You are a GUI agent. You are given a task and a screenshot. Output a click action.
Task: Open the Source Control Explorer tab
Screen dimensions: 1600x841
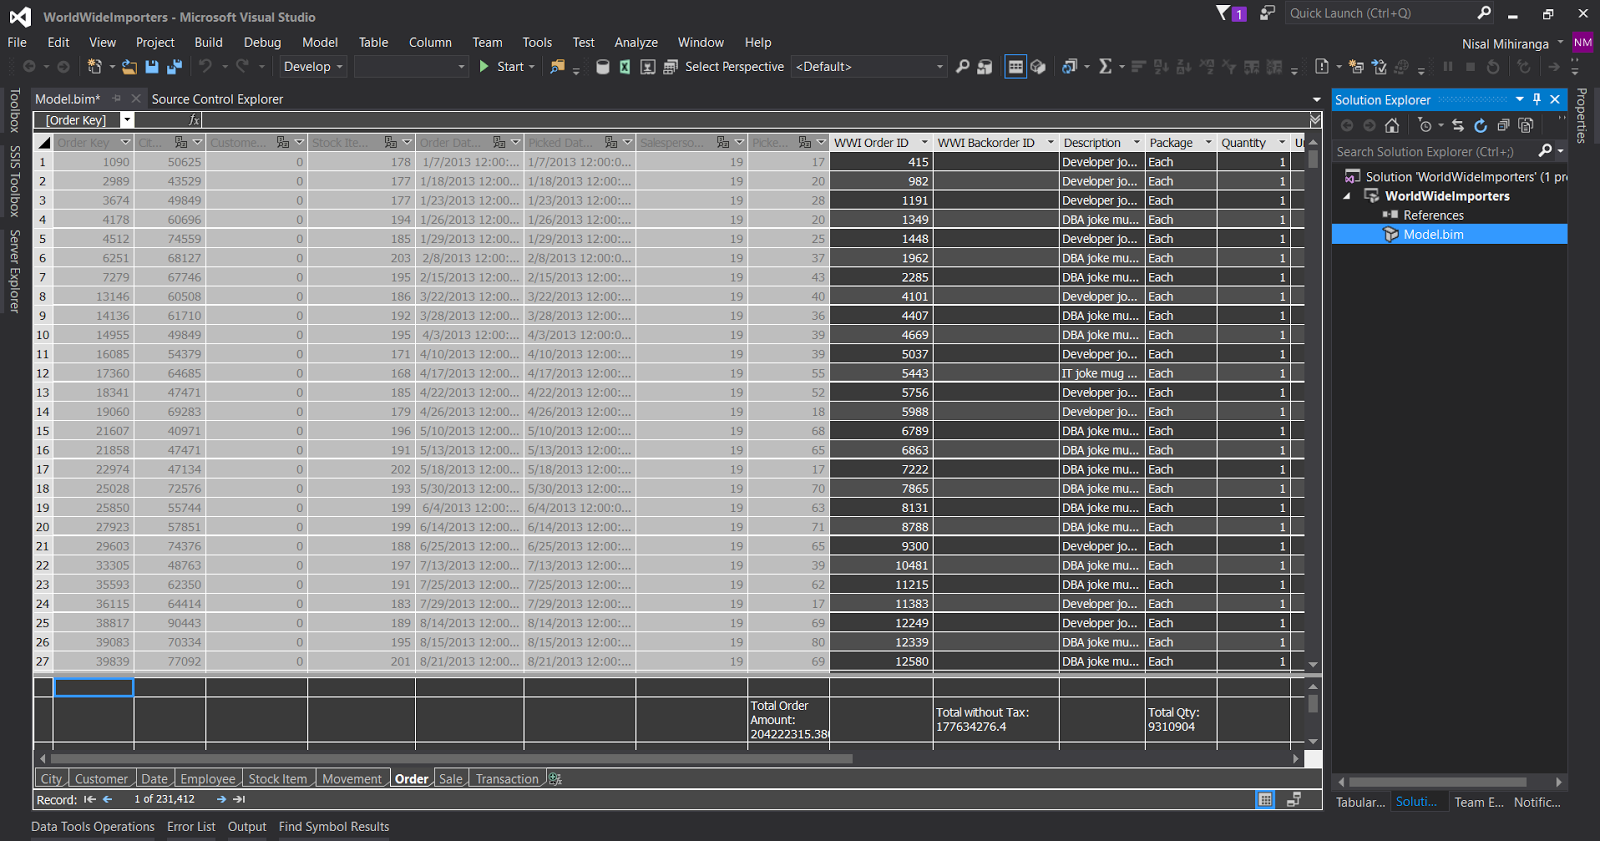[x=217, y=99]
